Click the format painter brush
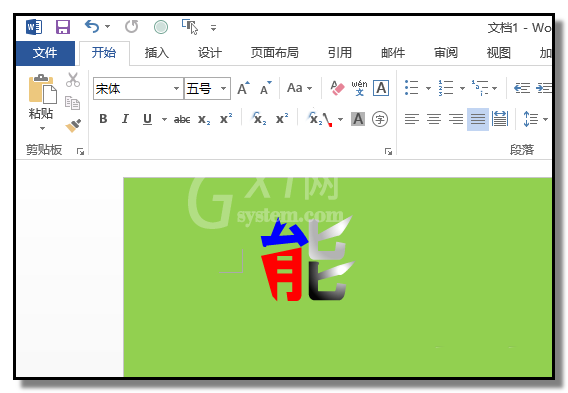Image resolution: width=568 pixels, height=393 pixels. coord(73,126)
